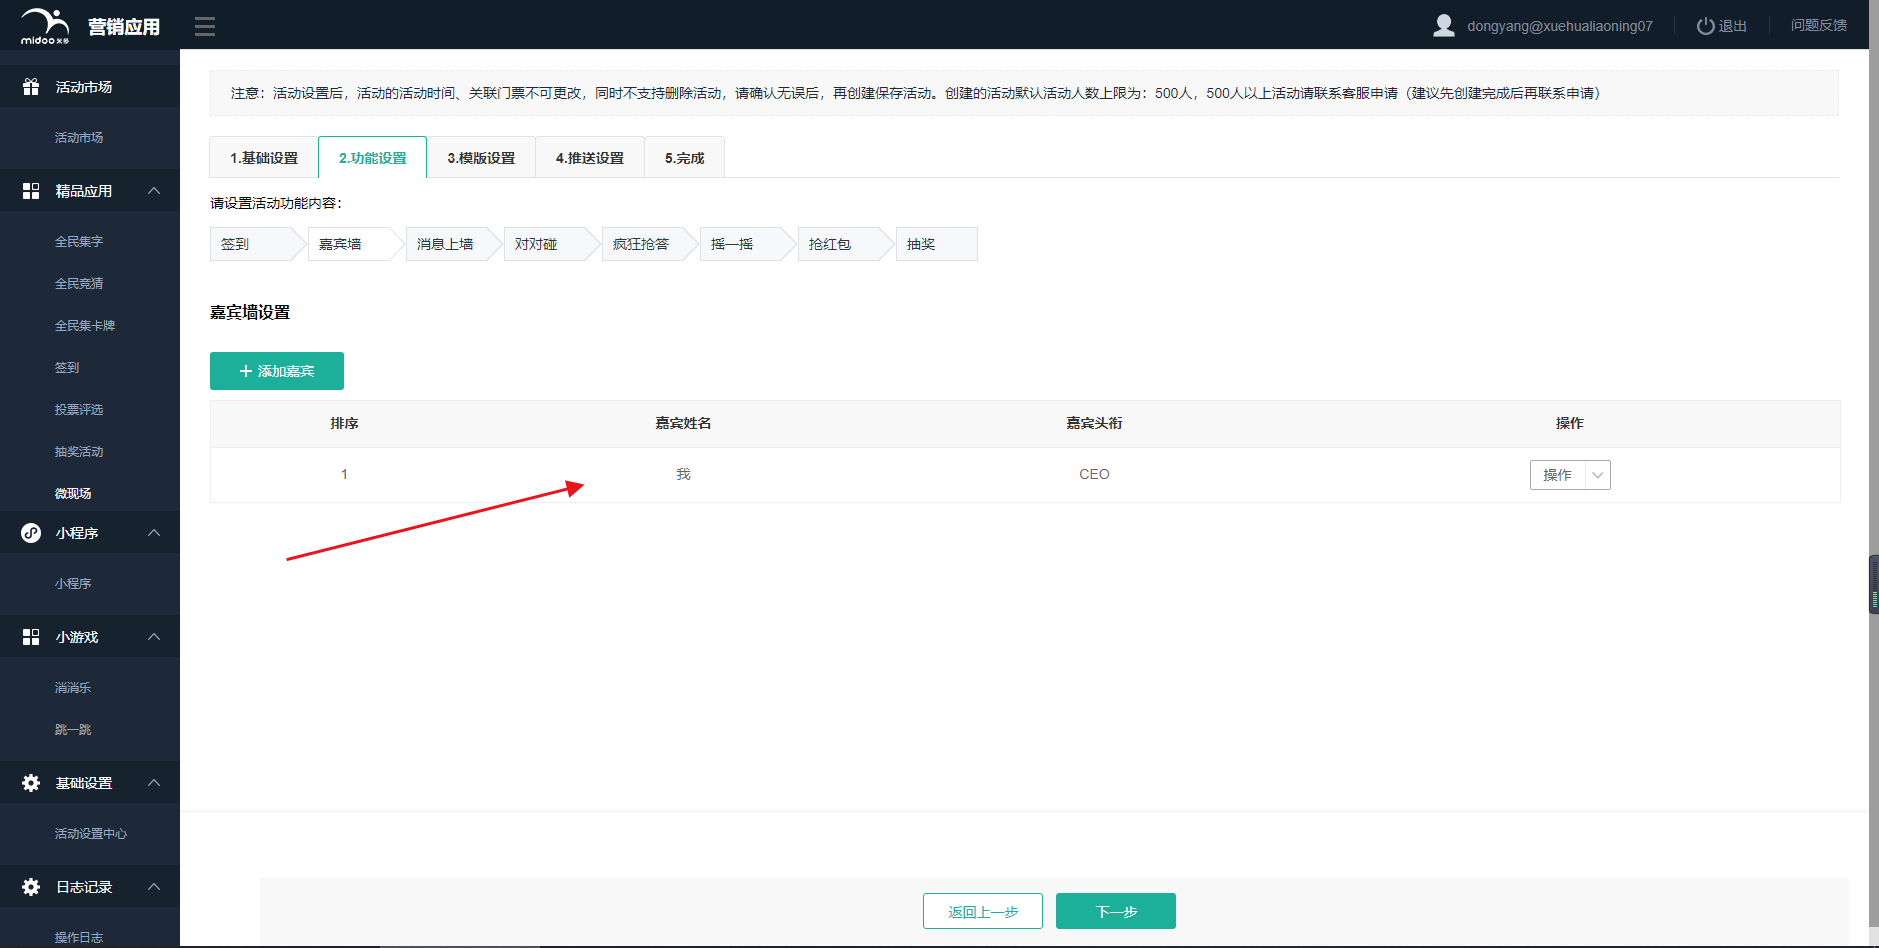
Task: Select the 嘉宾墙 function step
Action: (x=355, y=244)
